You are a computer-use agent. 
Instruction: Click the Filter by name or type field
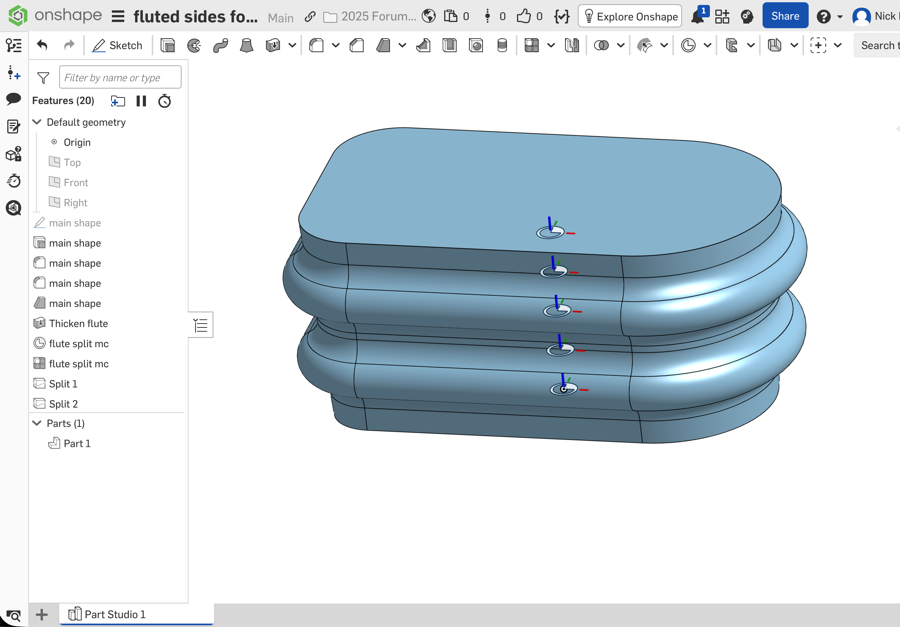(120, 78)
